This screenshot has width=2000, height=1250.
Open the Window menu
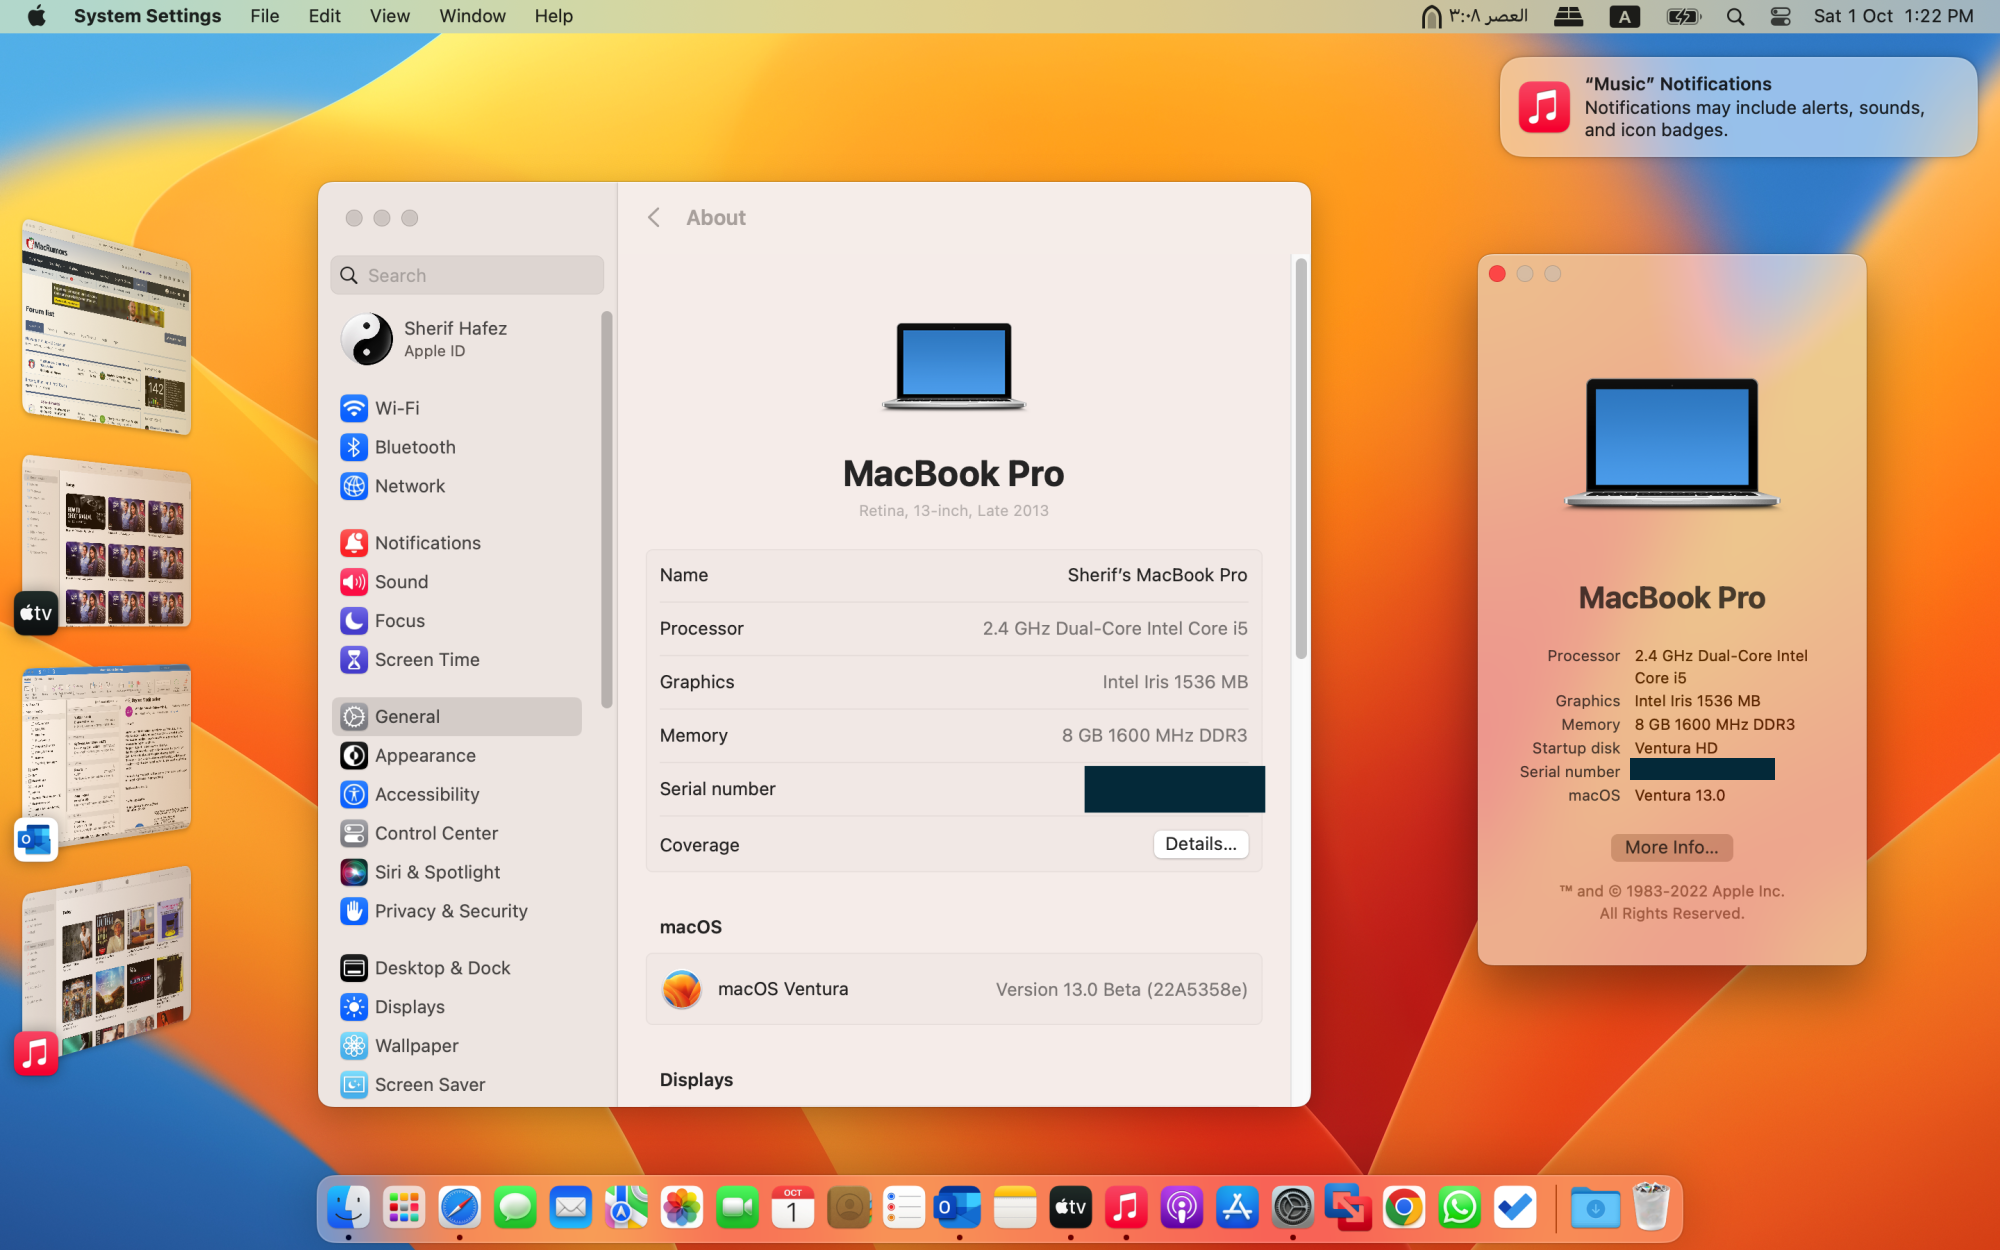(x=472, y=16)
